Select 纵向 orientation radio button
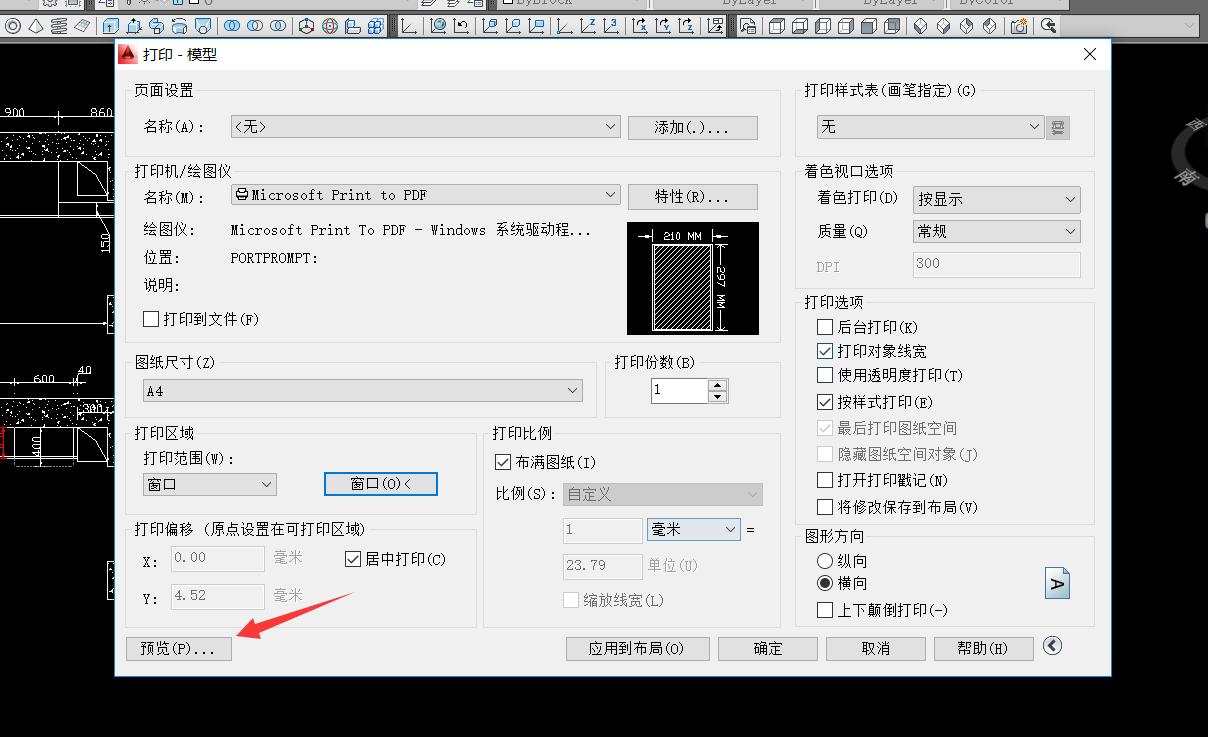 click(x=825, y=561)
